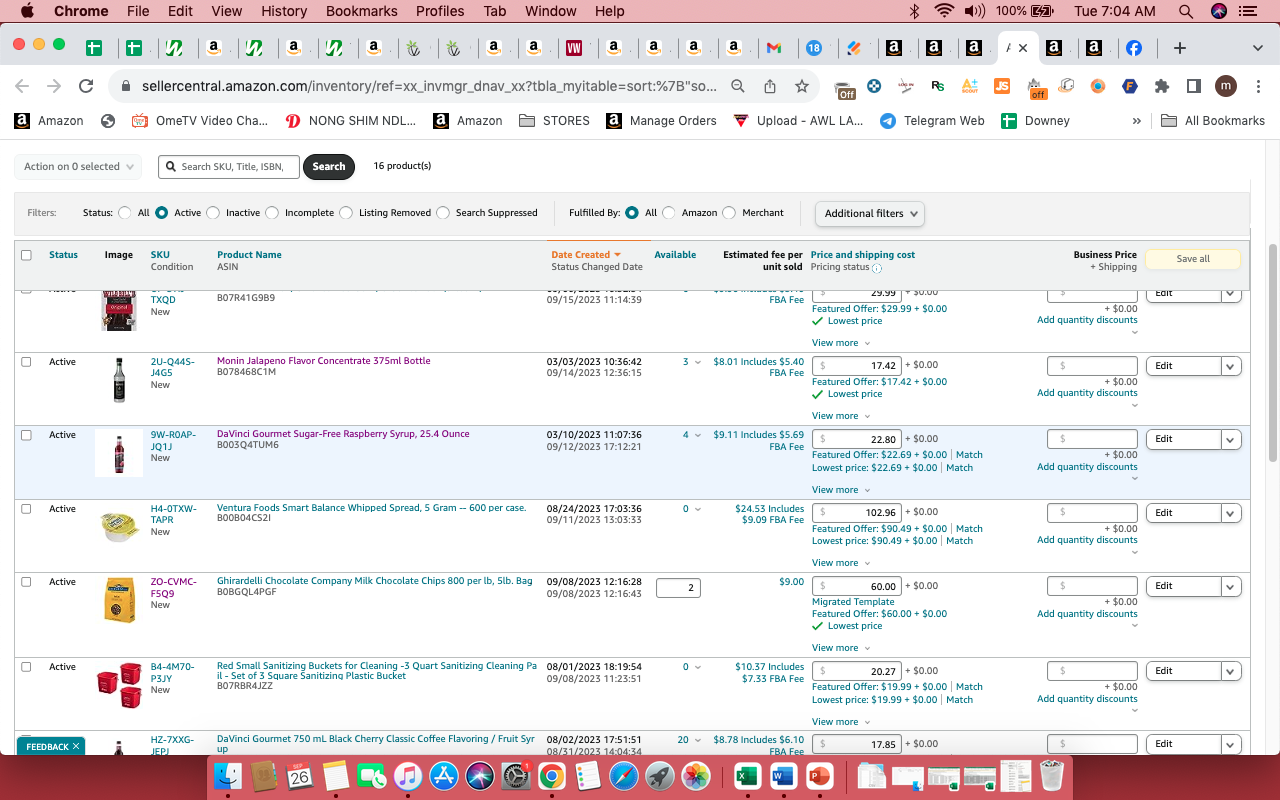The width and height of the screenshot is (1280, 800).
Task: Open Safari from the Dock
Action: pos(622,776)
